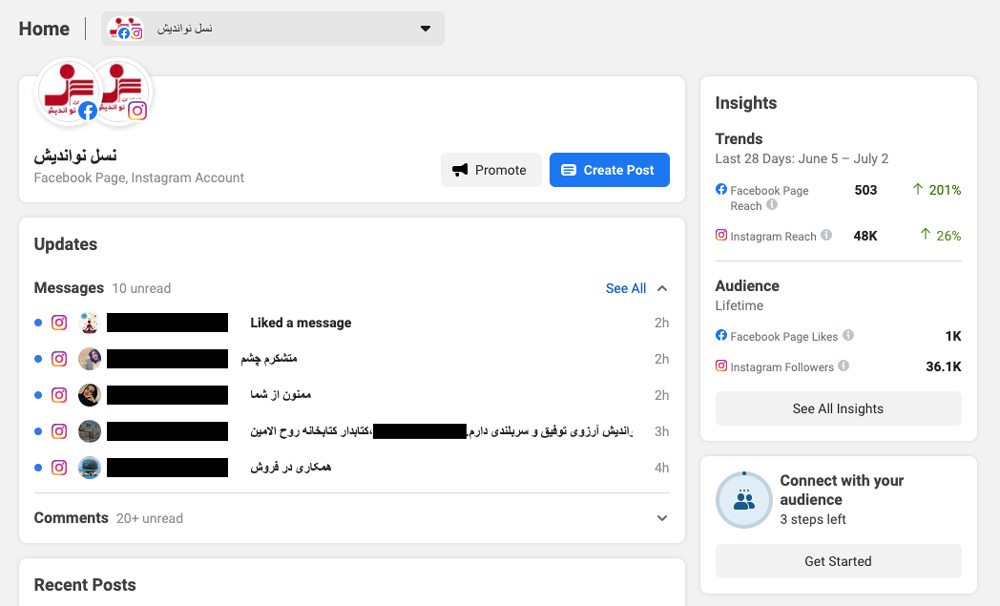Click Instagram icon on 'متشکرم چشم' row
Screen dimensions: 1000x606
click(x=59, y=359)
